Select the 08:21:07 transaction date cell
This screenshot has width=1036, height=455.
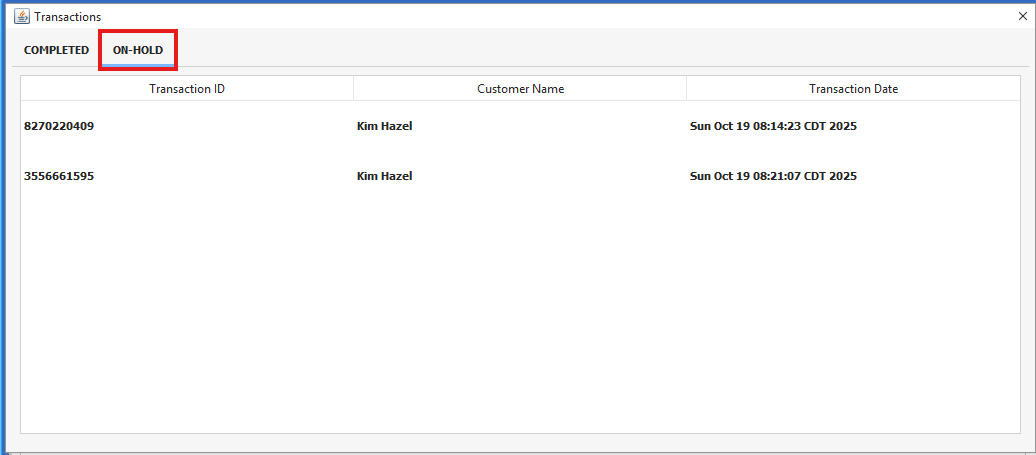click(773, 176)
